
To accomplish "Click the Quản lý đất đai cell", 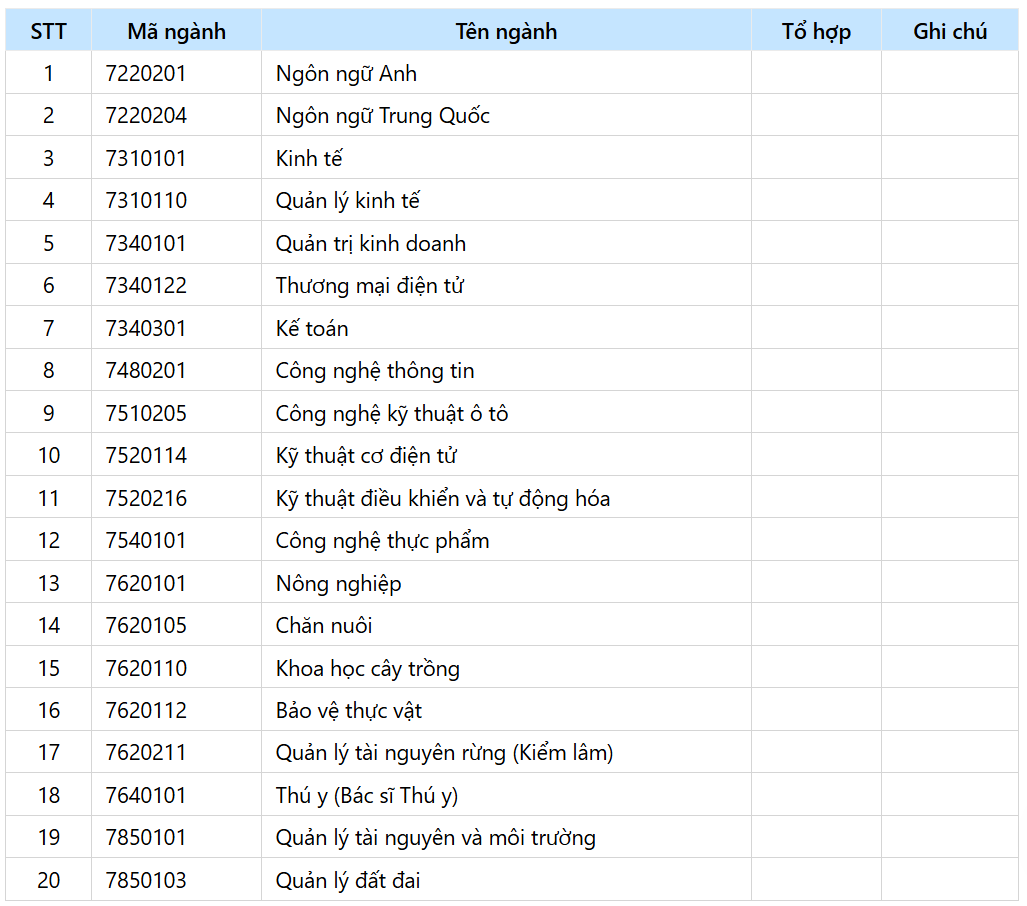I will pos(348,881).
